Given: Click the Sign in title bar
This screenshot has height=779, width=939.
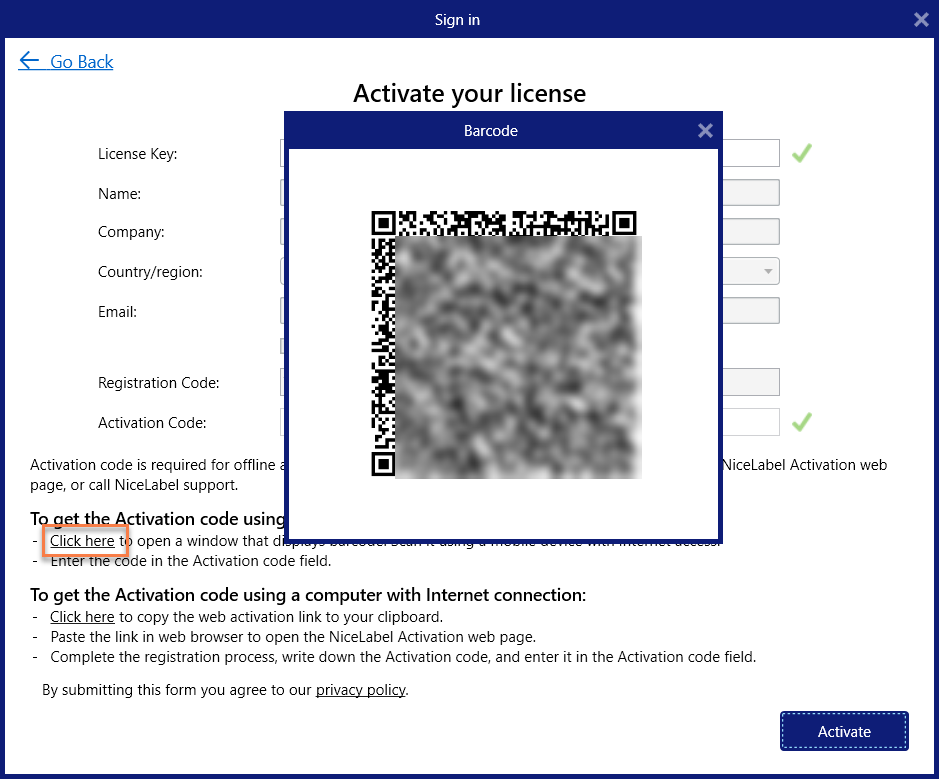Looking at the screenshot, I should click(x=456, y=19).
